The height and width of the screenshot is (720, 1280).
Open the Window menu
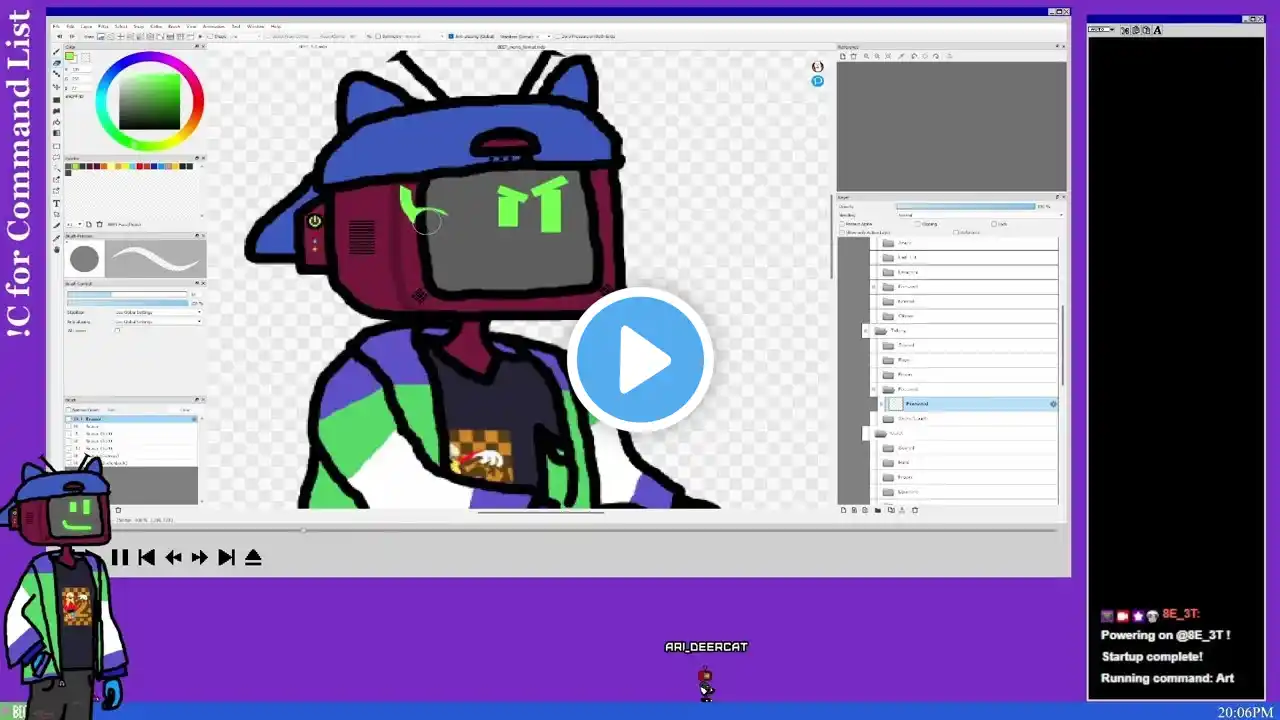pos(255,26)
